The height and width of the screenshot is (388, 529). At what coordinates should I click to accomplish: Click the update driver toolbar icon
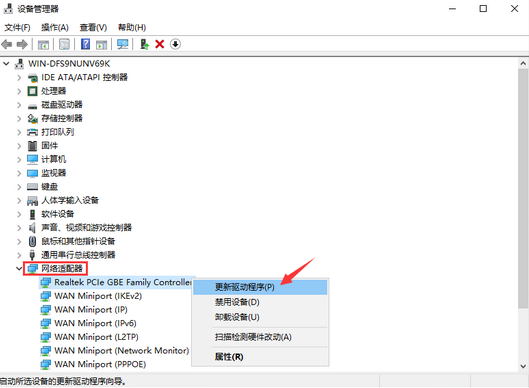coord(144,44)
